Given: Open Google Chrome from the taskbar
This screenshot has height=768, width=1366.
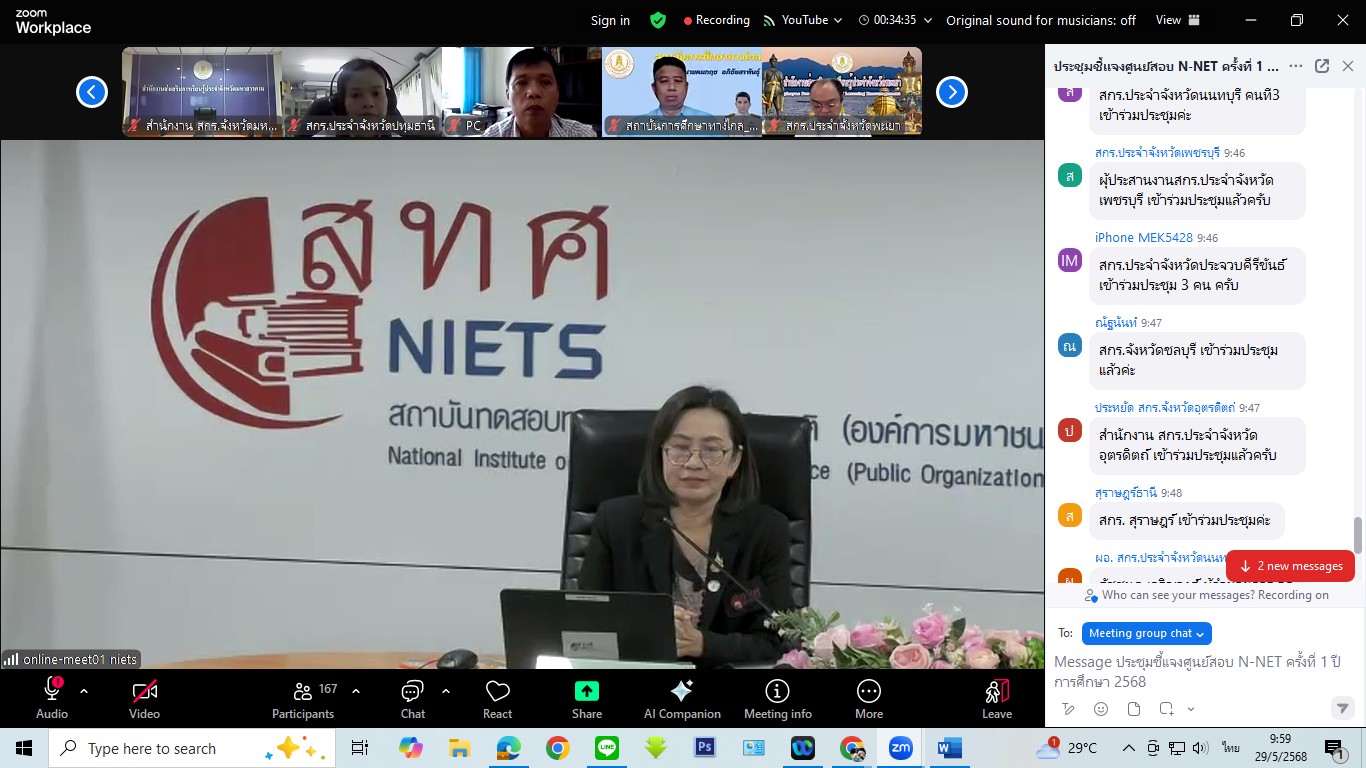Looking at the screenshot, I should [x=557, y=748].
